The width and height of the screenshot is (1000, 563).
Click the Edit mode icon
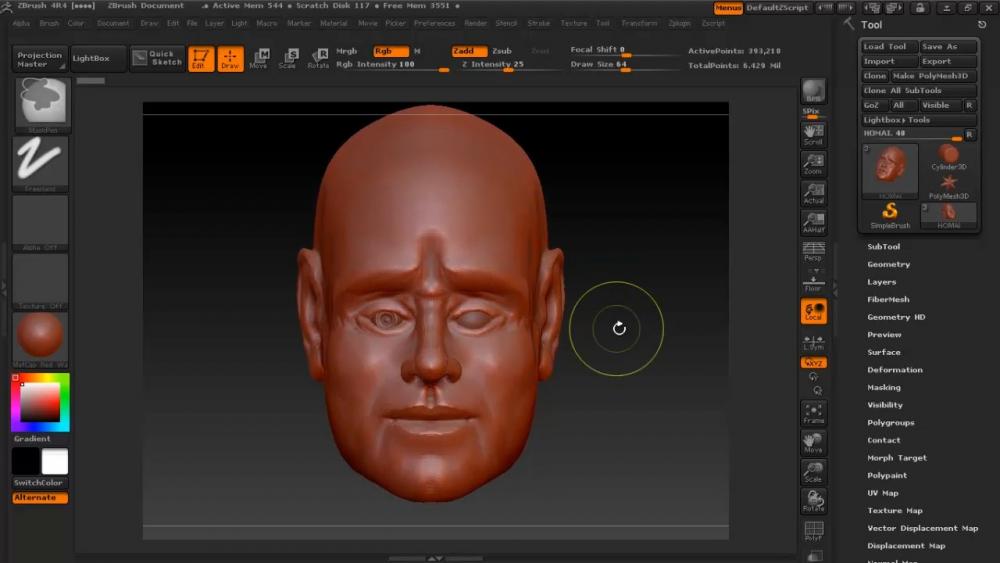click(x=201, y=59)
